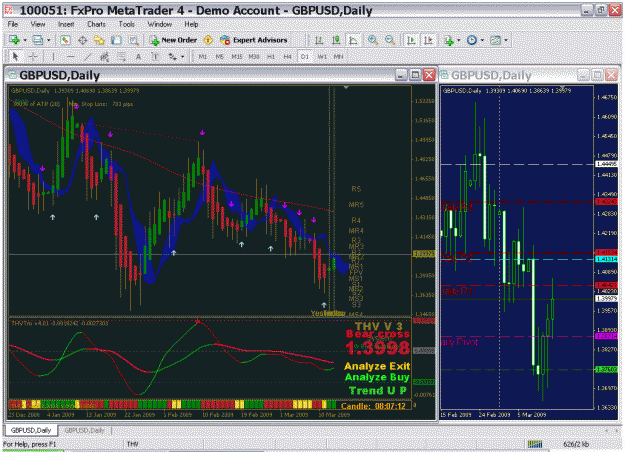Open the Templates dropdown arrow

click(506, 40)
